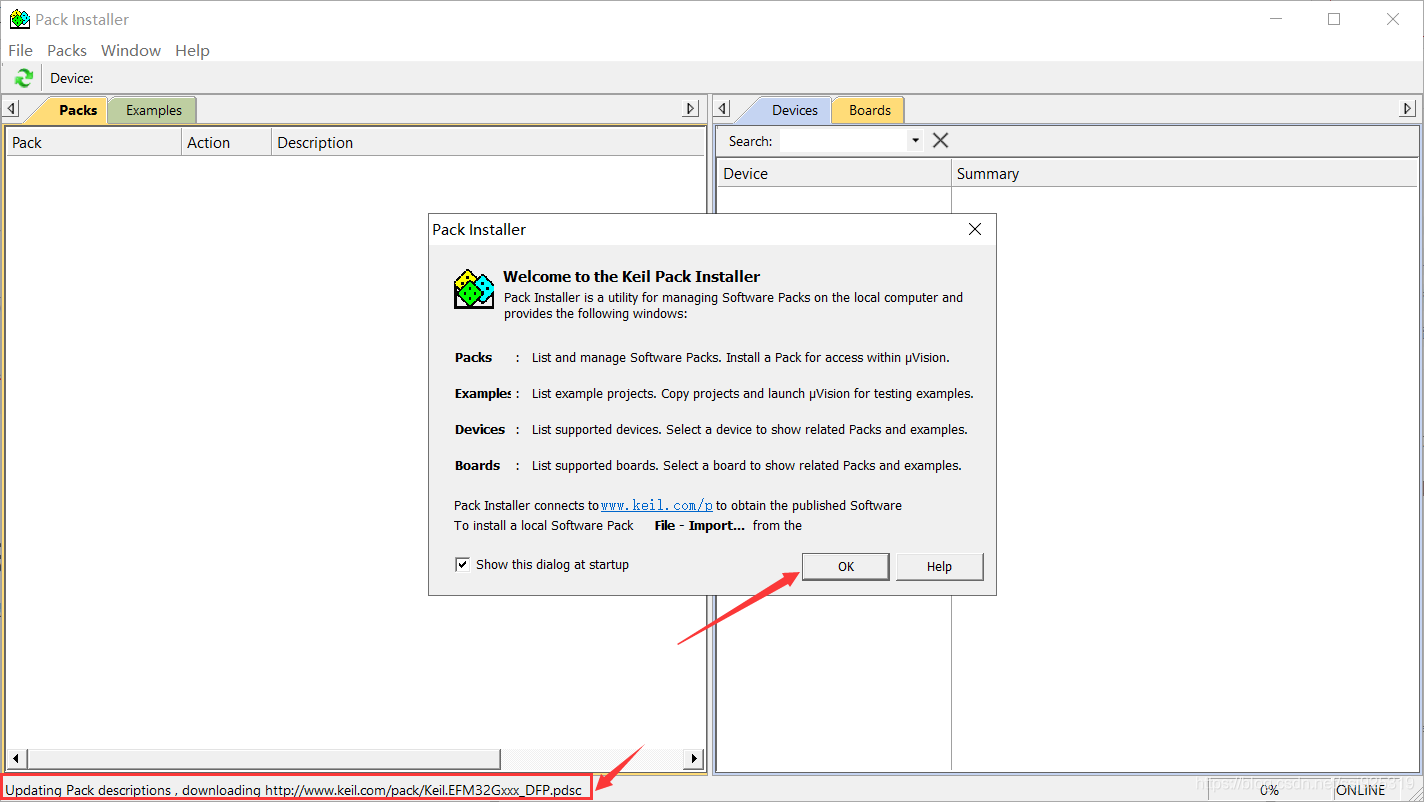Click the green refresh packs icon

point(24,78)
